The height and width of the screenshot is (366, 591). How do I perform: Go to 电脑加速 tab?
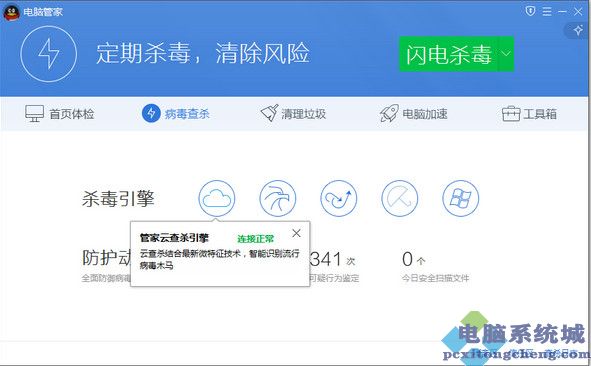(x=413, y=113)
